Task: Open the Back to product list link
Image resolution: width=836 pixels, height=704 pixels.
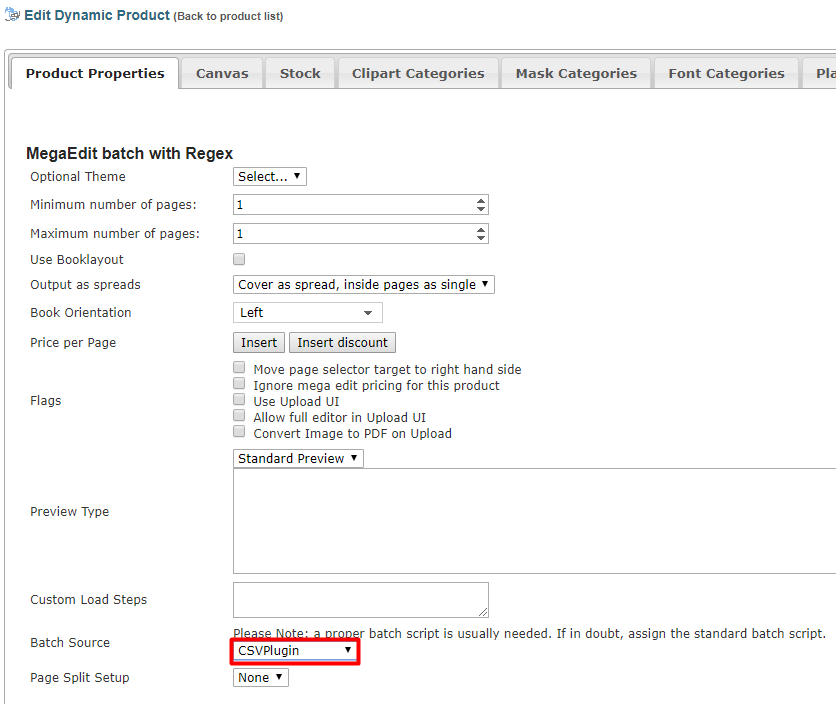Action: [228, 16]
